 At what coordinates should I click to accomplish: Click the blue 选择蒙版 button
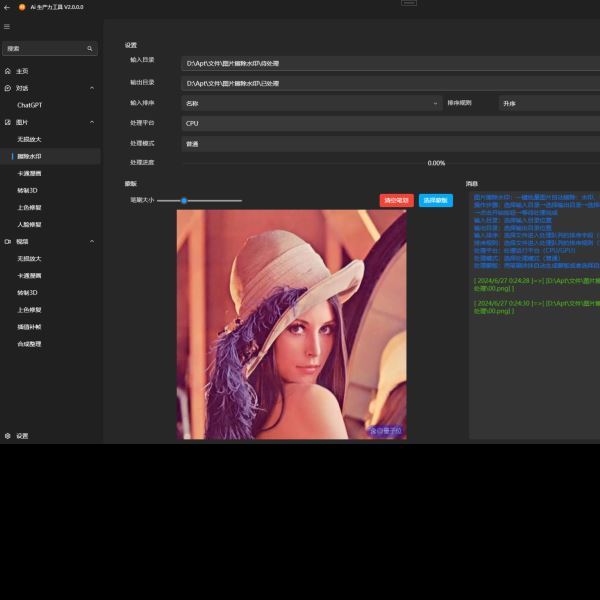pos(436,201)
